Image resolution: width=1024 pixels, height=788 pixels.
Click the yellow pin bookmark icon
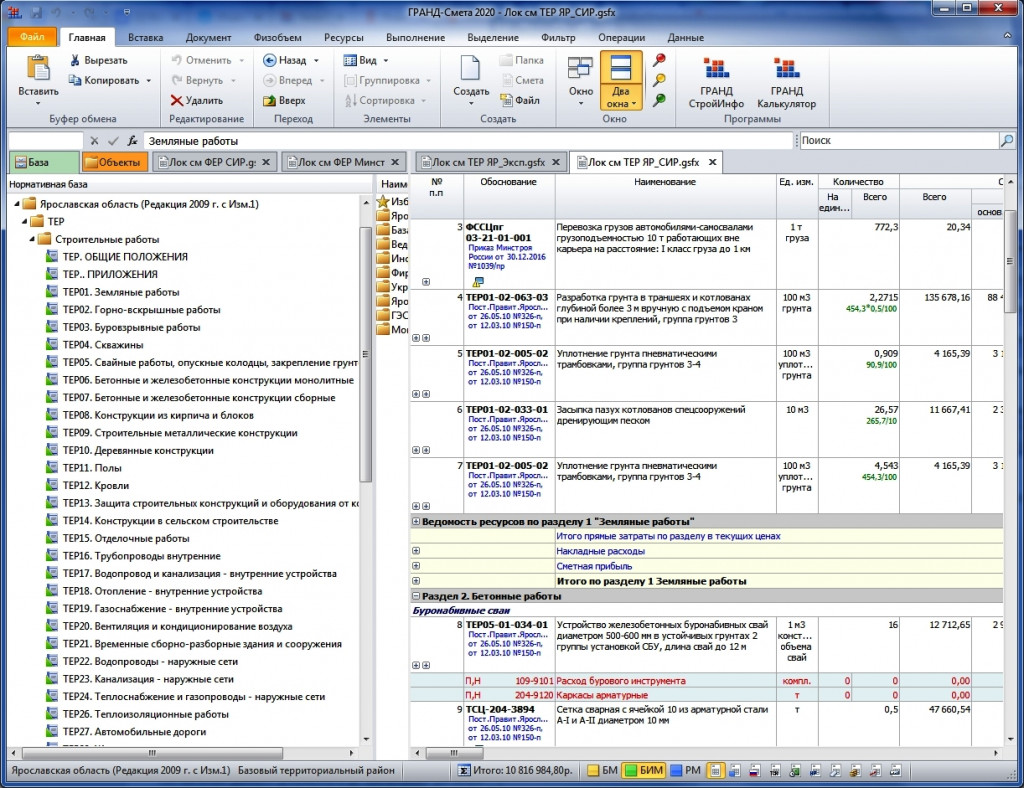(x=660, y=80)
